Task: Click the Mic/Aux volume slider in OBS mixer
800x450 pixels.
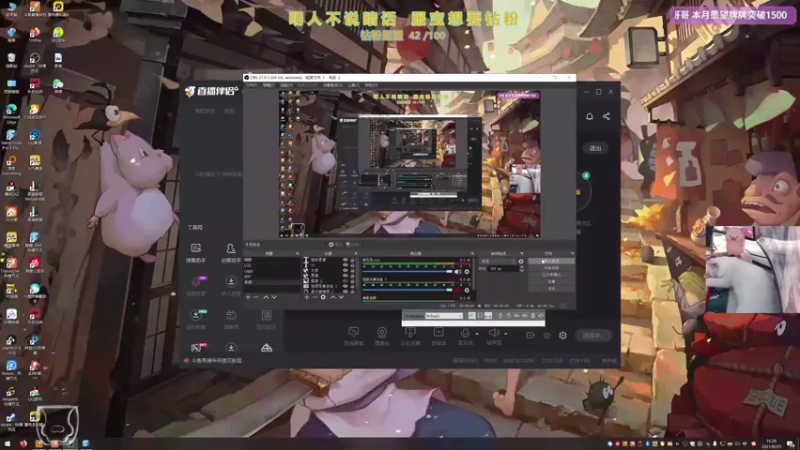Action: (x=407, y=271)
